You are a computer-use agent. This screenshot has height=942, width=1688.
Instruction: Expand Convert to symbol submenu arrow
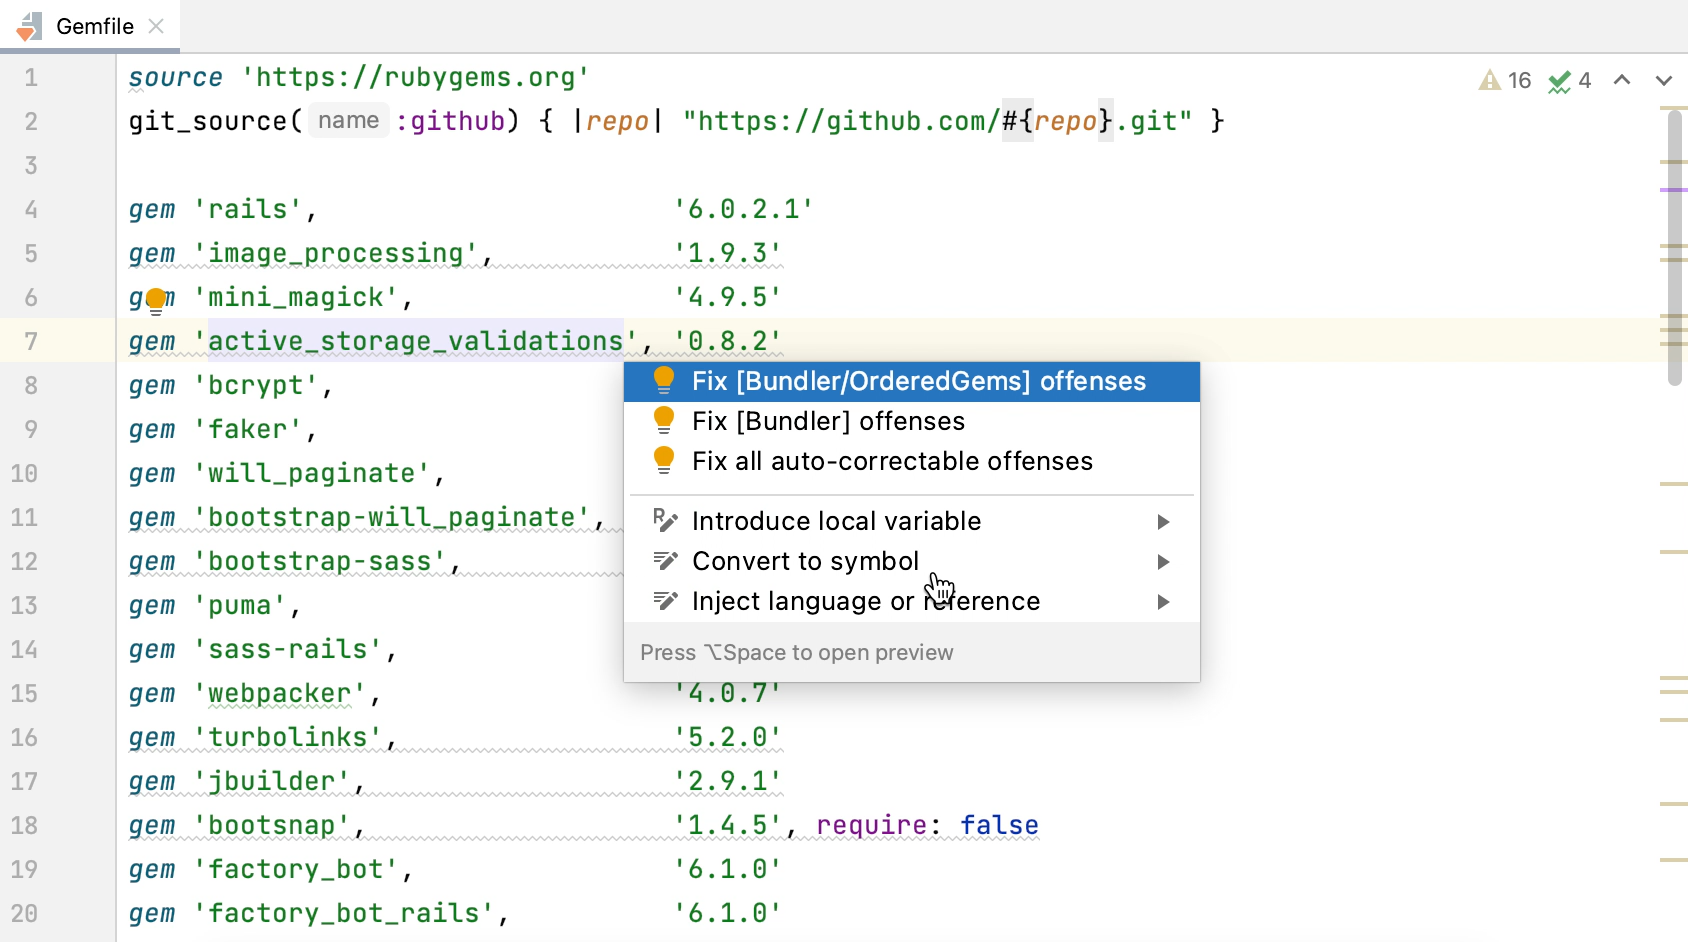pos(1163,562)
